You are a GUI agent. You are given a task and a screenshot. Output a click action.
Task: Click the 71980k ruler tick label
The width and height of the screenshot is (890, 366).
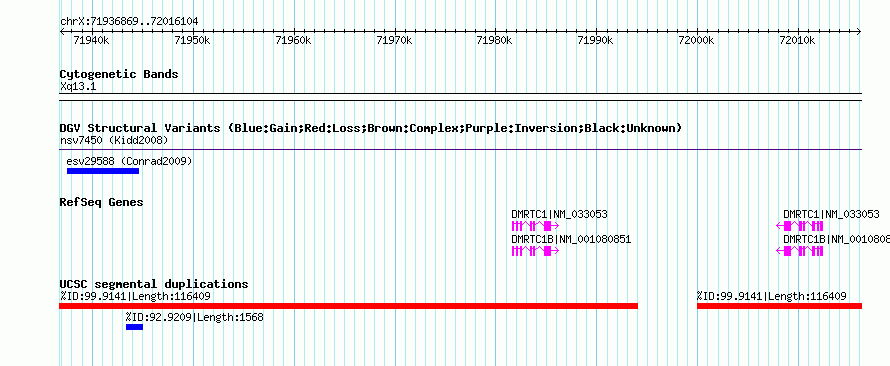[494, 40]
